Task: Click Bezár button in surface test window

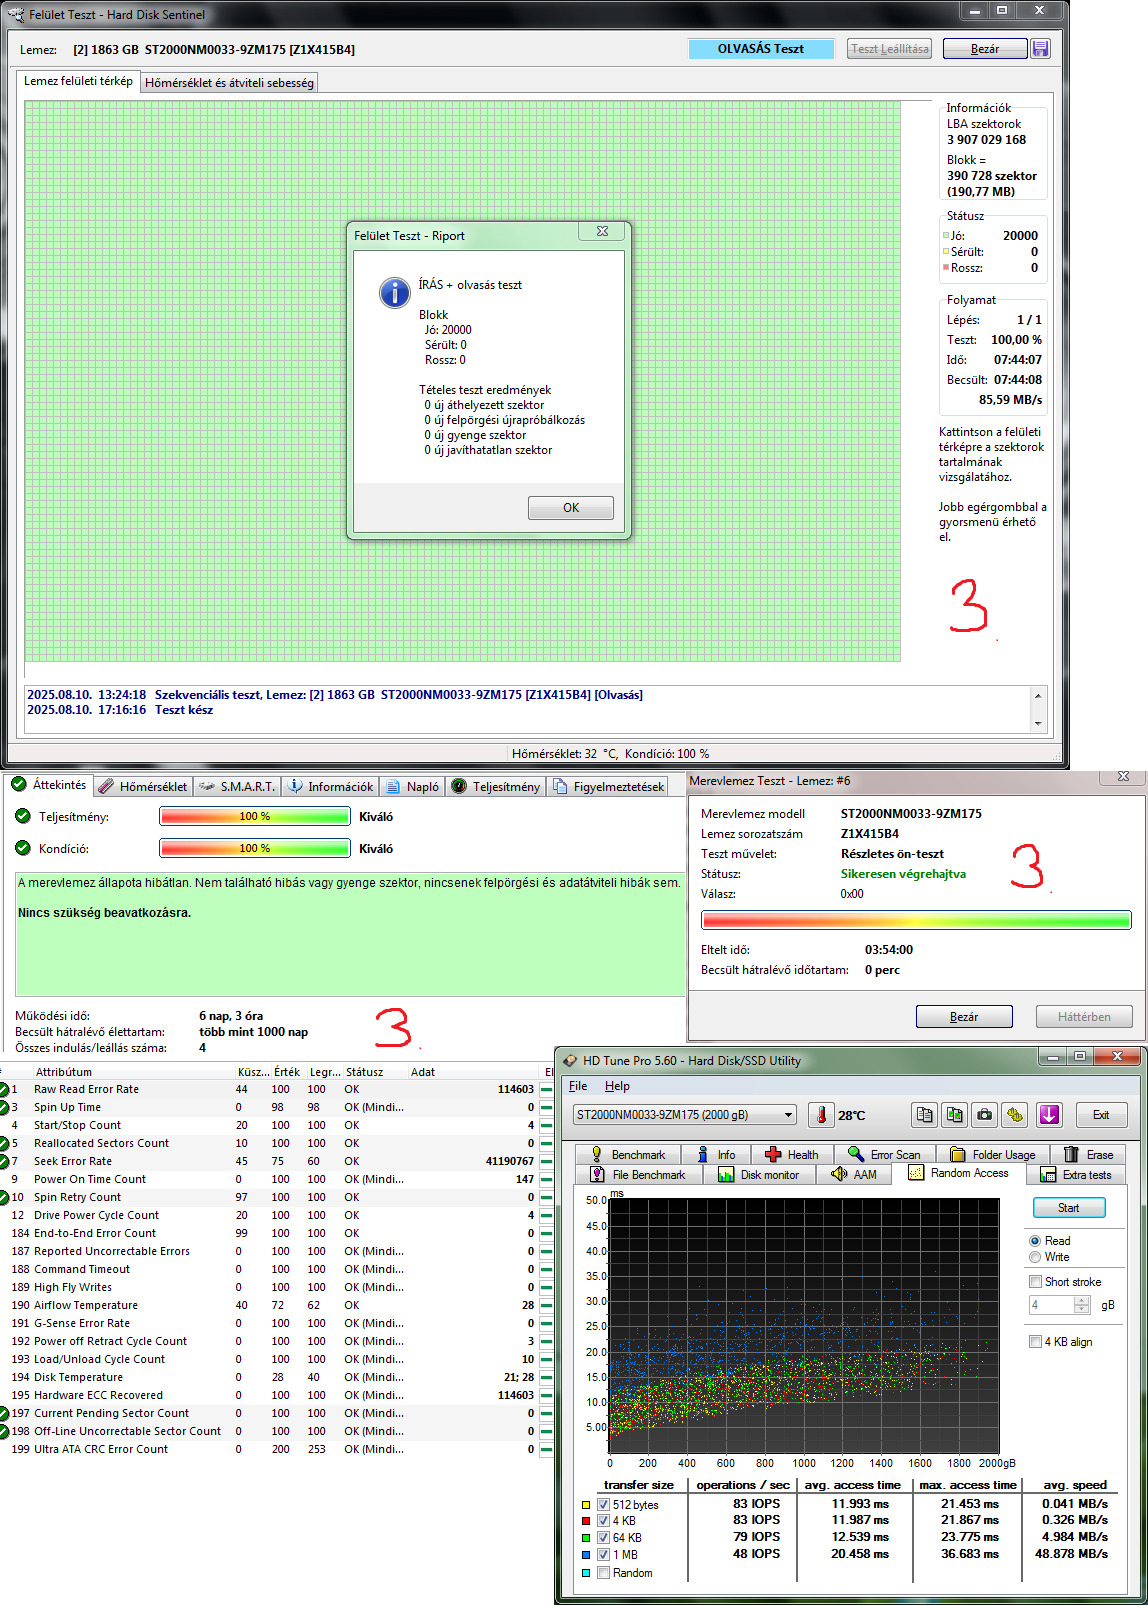Action: pyautogui.click(x=985, y=49)
